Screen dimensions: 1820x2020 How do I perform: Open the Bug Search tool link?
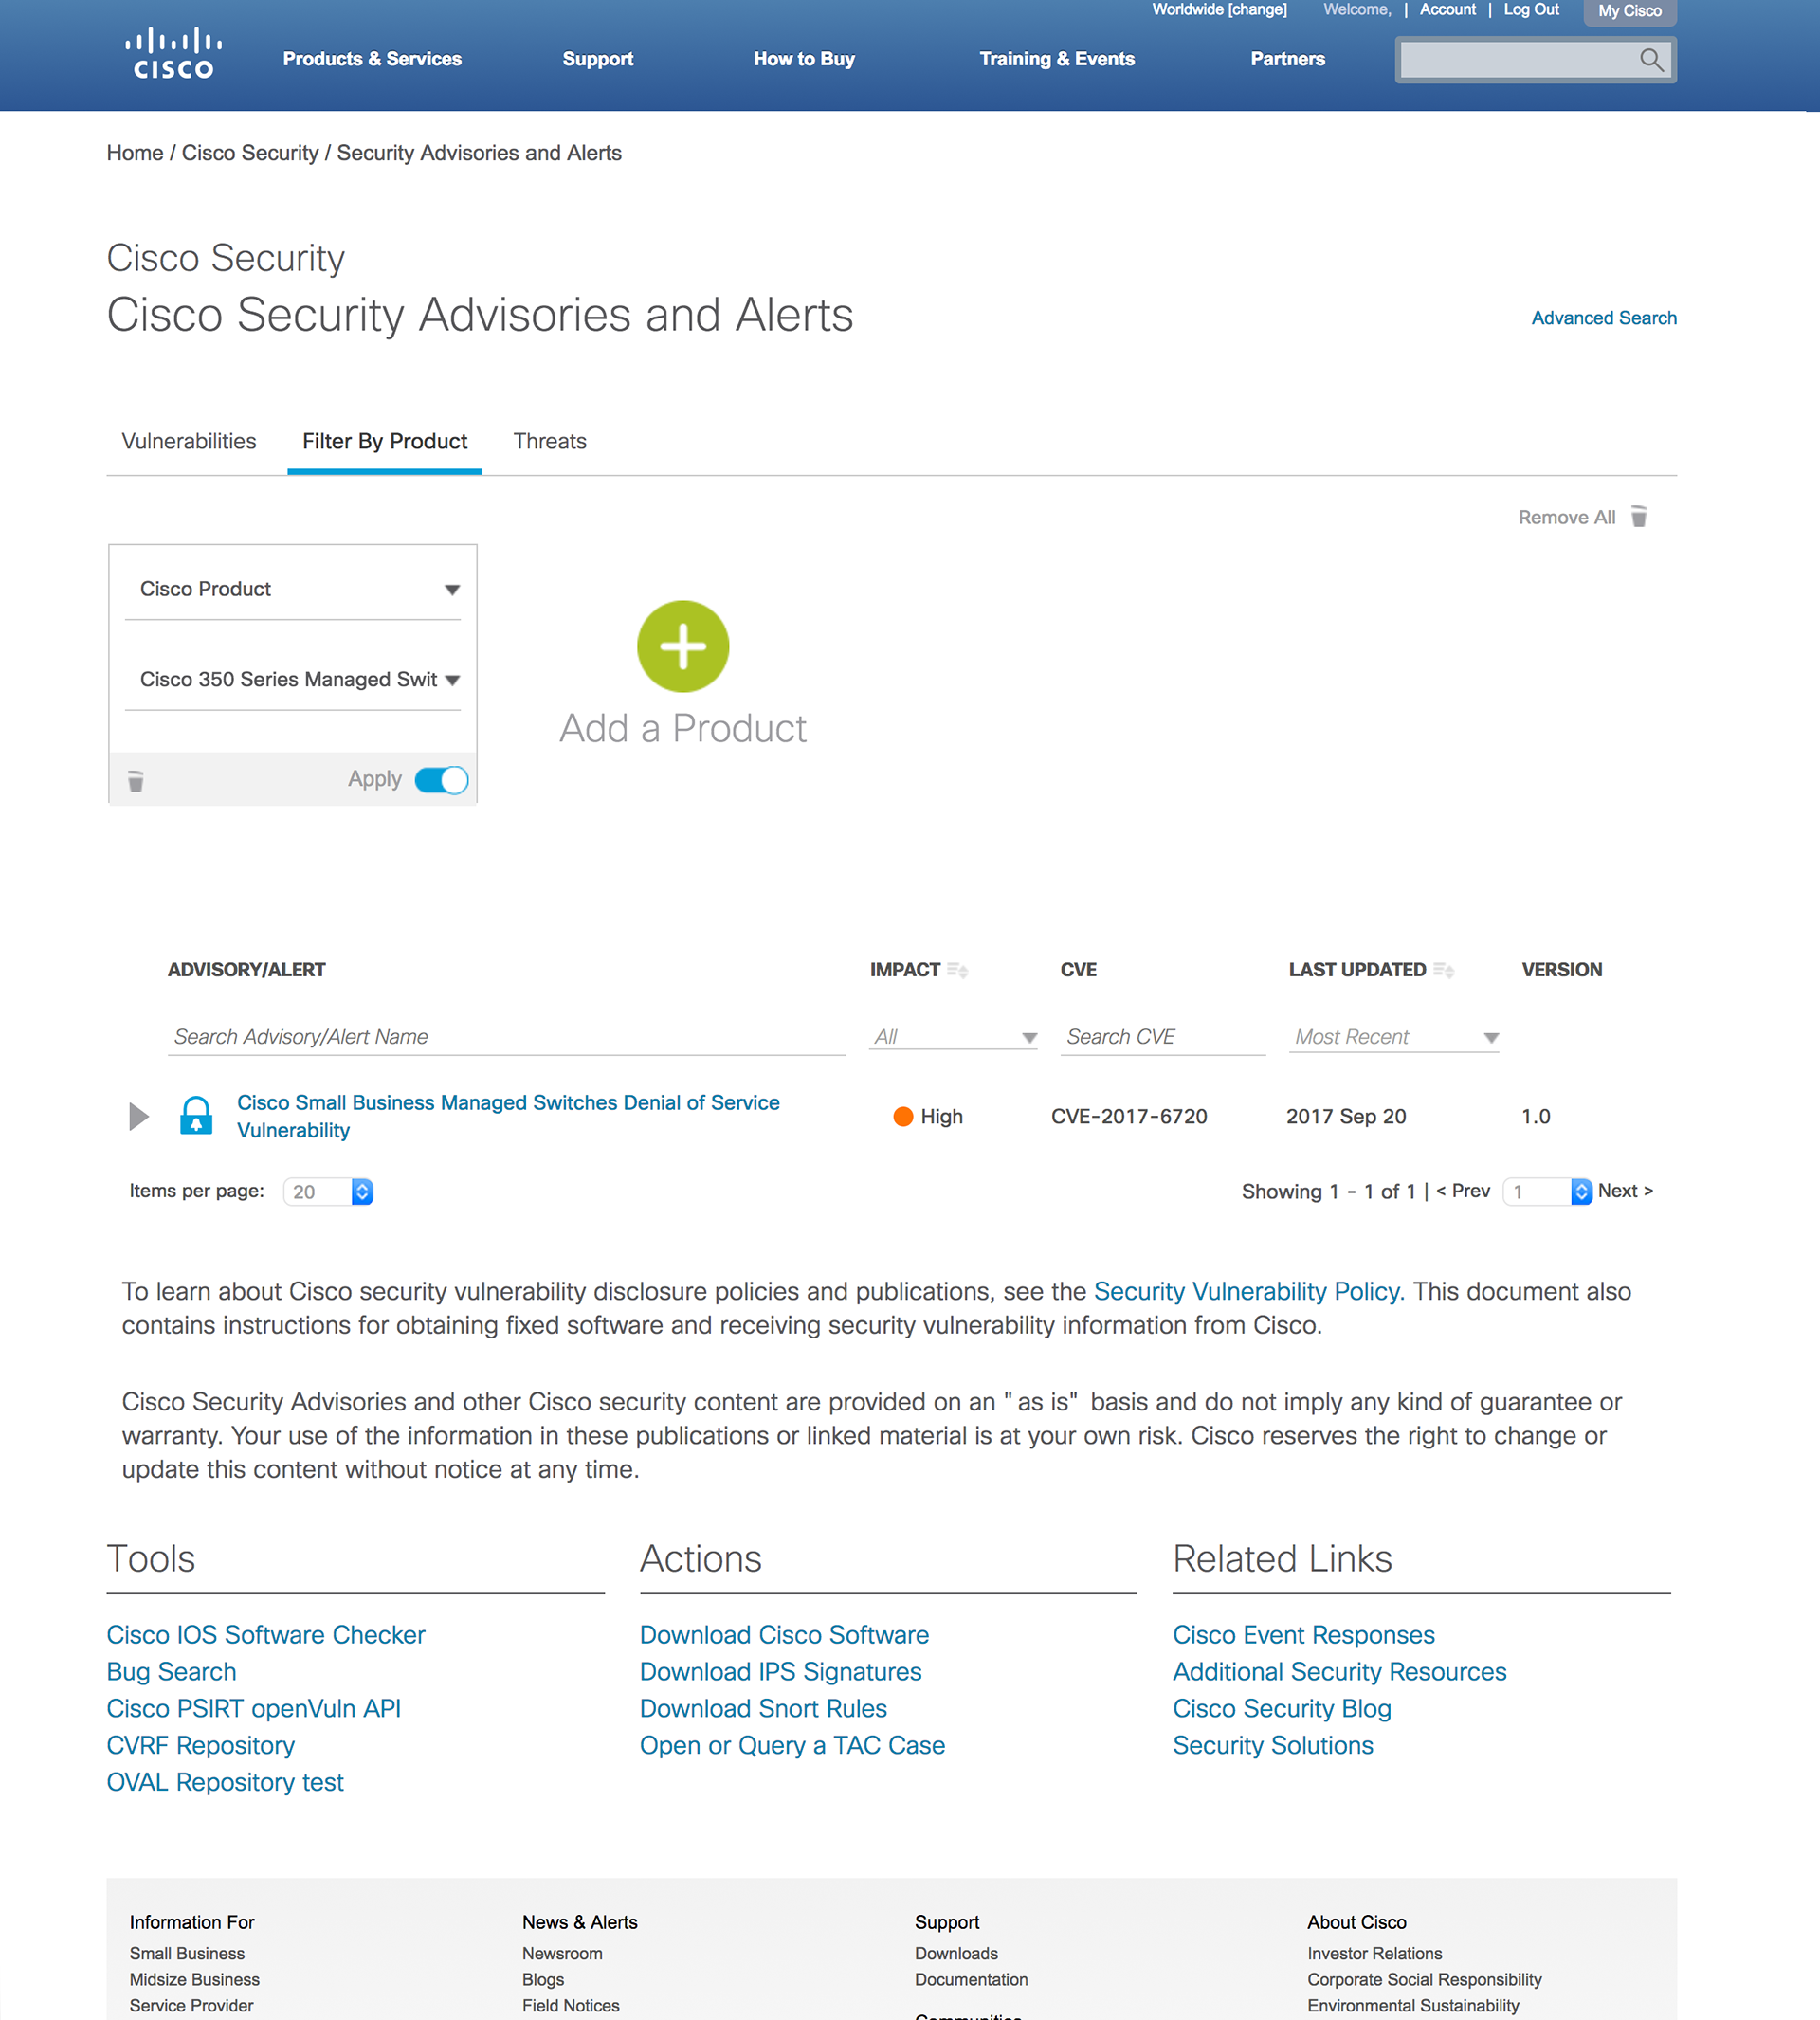click(172, 1672)
